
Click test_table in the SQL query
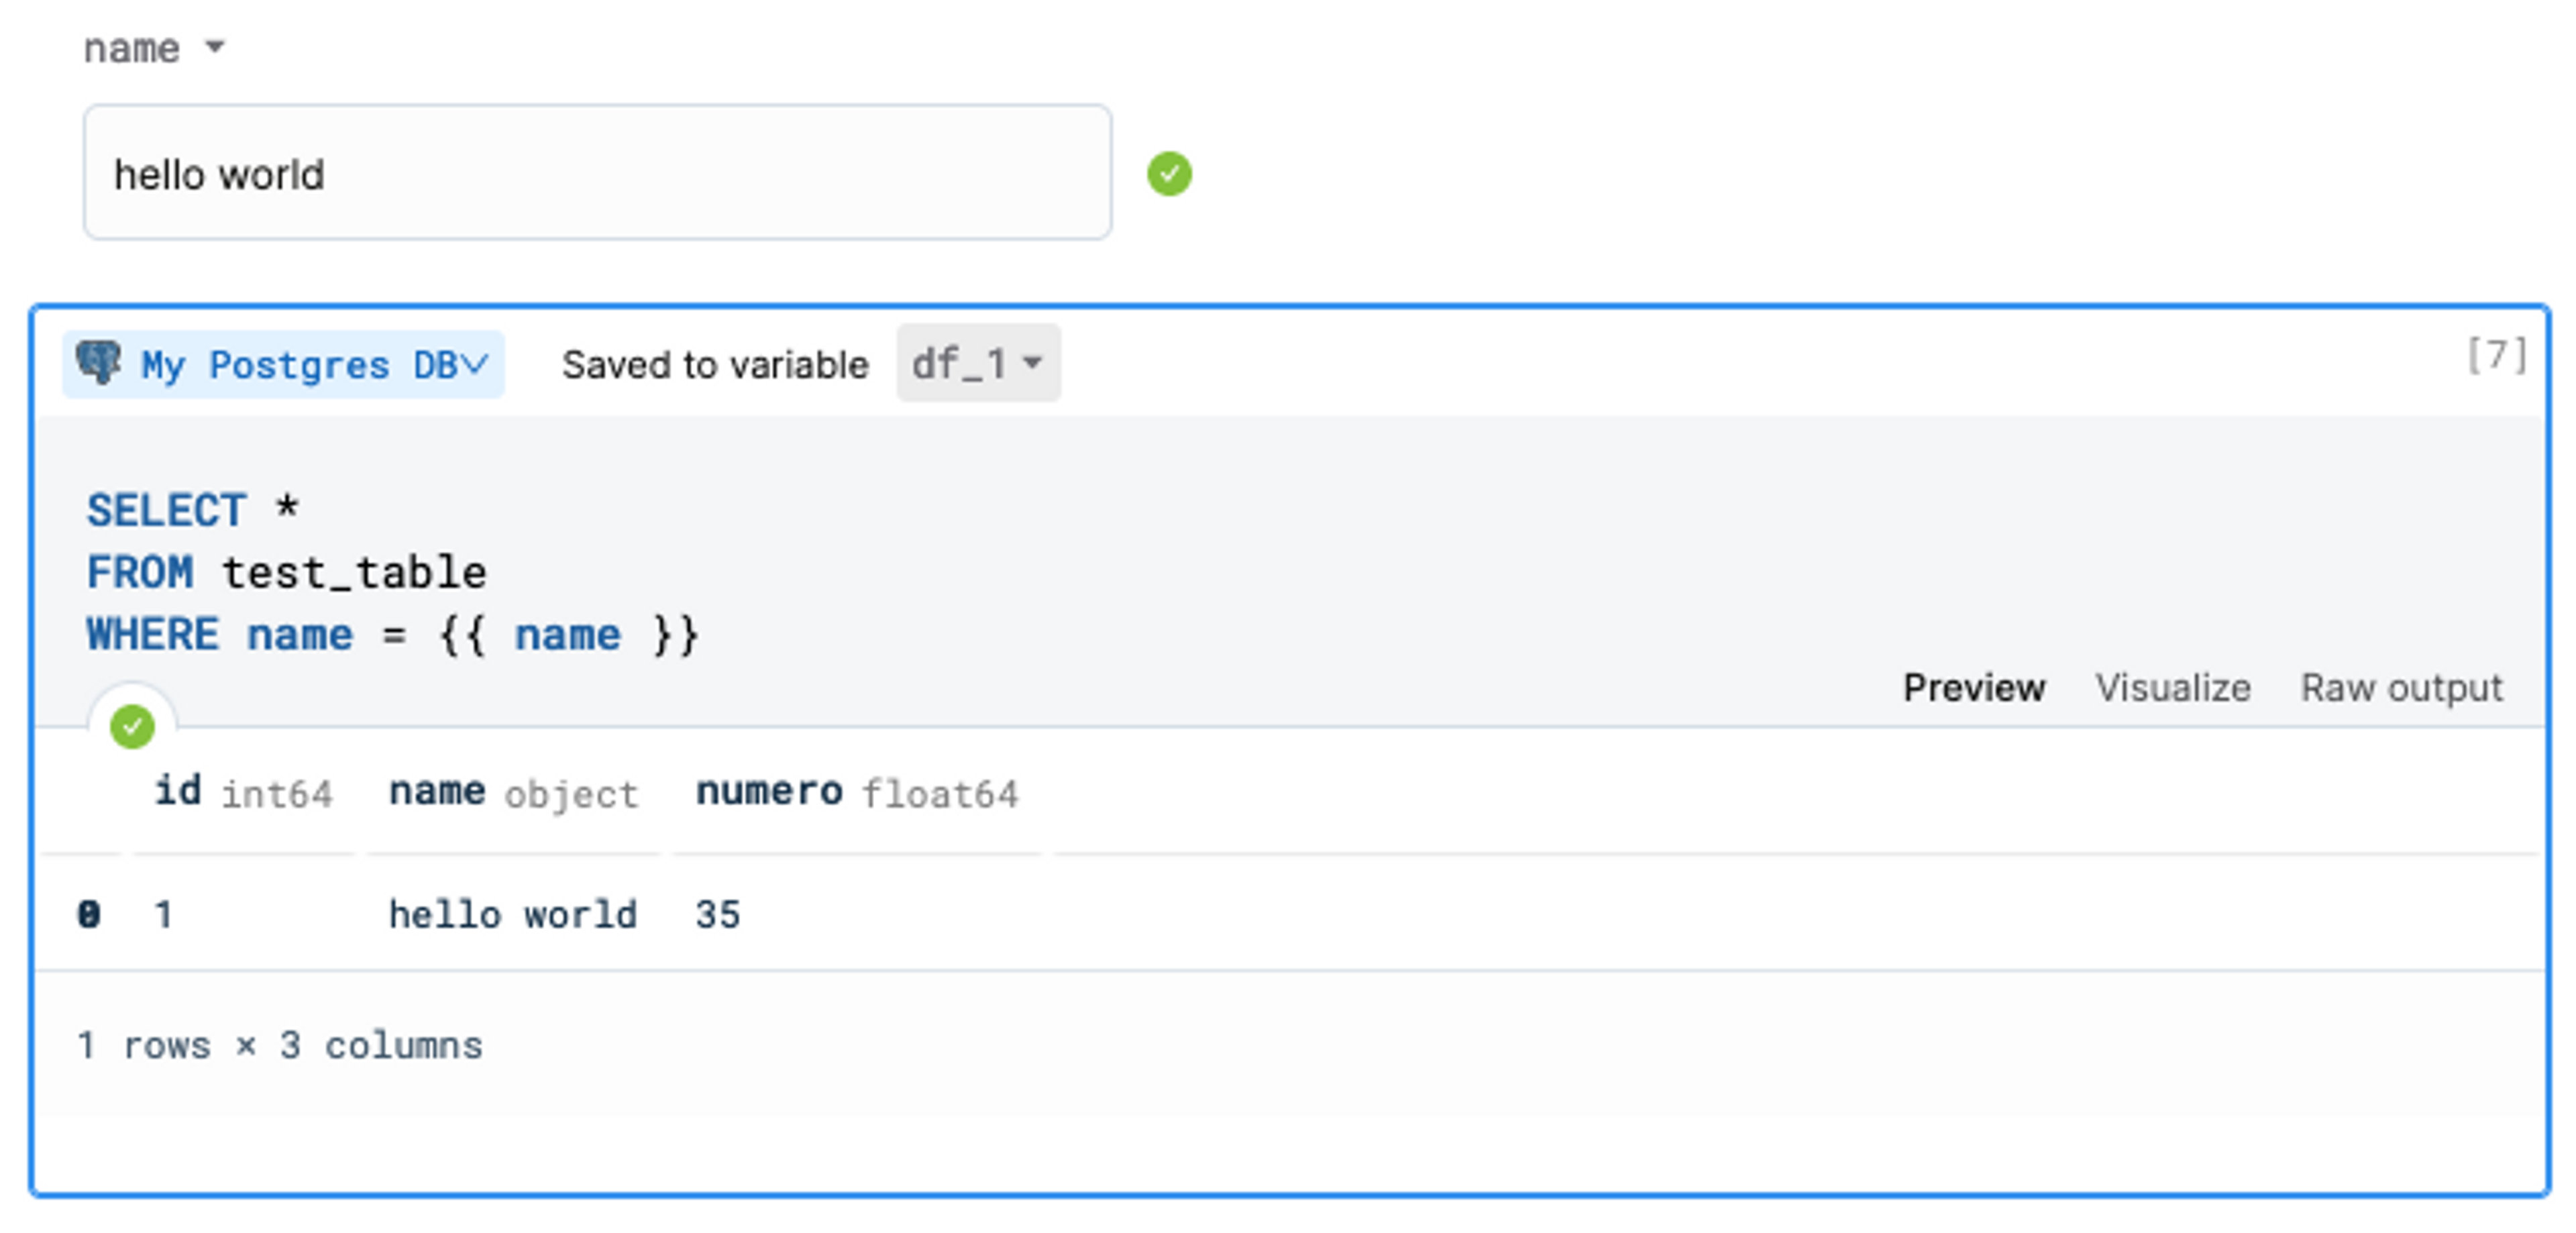pyautogui.click(x=354, y=573)
